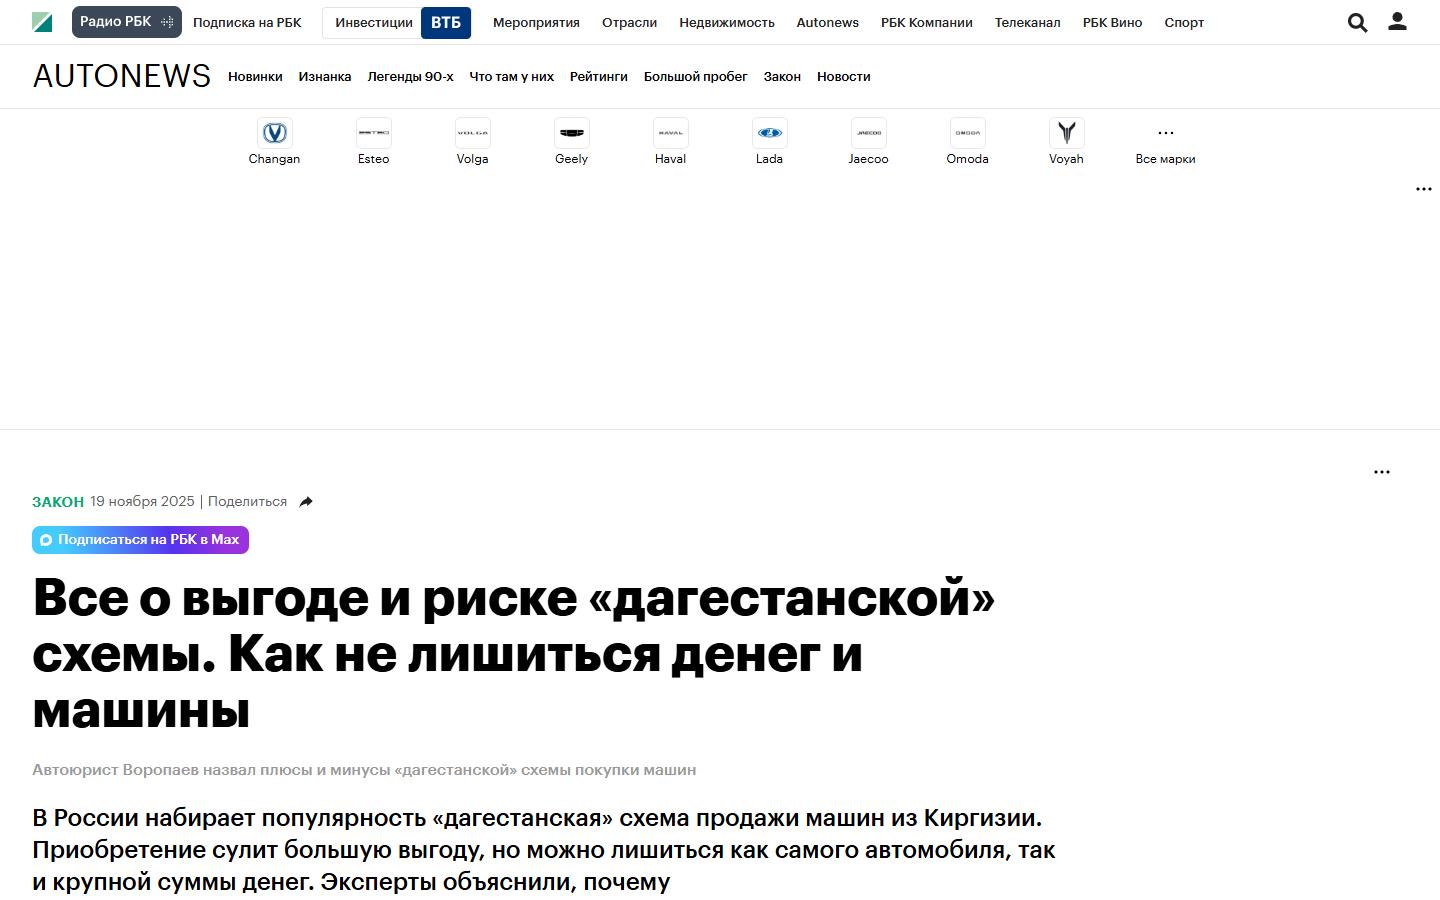This screenshot has width=1440, height=900.
Task: Select Большой пробег tab
Action: (x=696, y=77)
